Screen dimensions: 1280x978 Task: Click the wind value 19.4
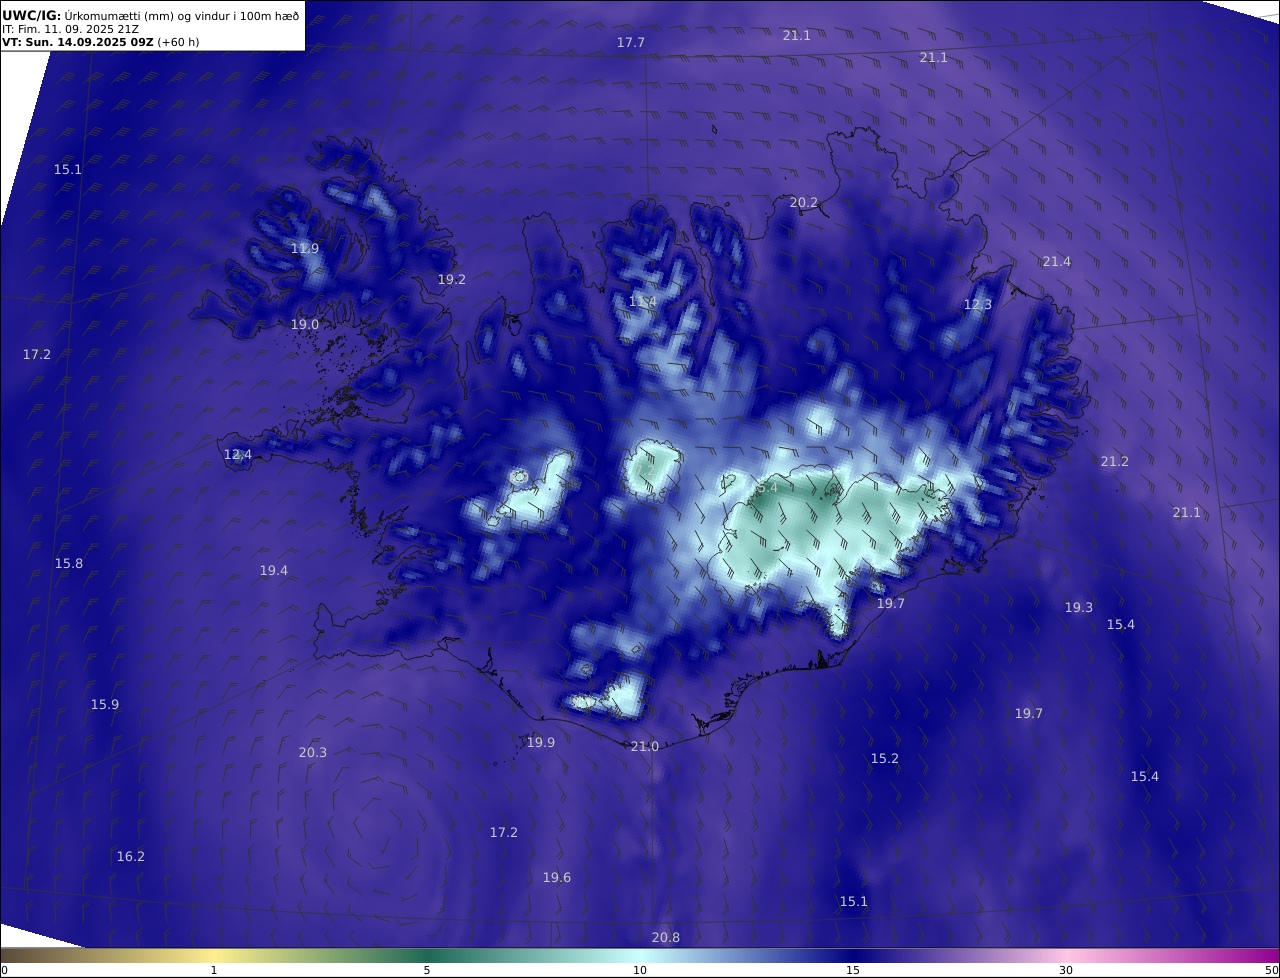274,571
